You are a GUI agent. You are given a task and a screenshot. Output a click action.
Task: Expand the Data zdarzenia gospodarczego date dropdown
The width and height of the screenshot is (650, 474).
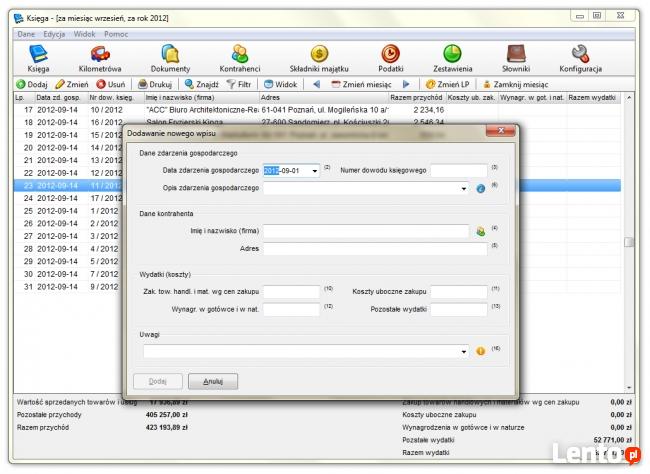(315, 171)
